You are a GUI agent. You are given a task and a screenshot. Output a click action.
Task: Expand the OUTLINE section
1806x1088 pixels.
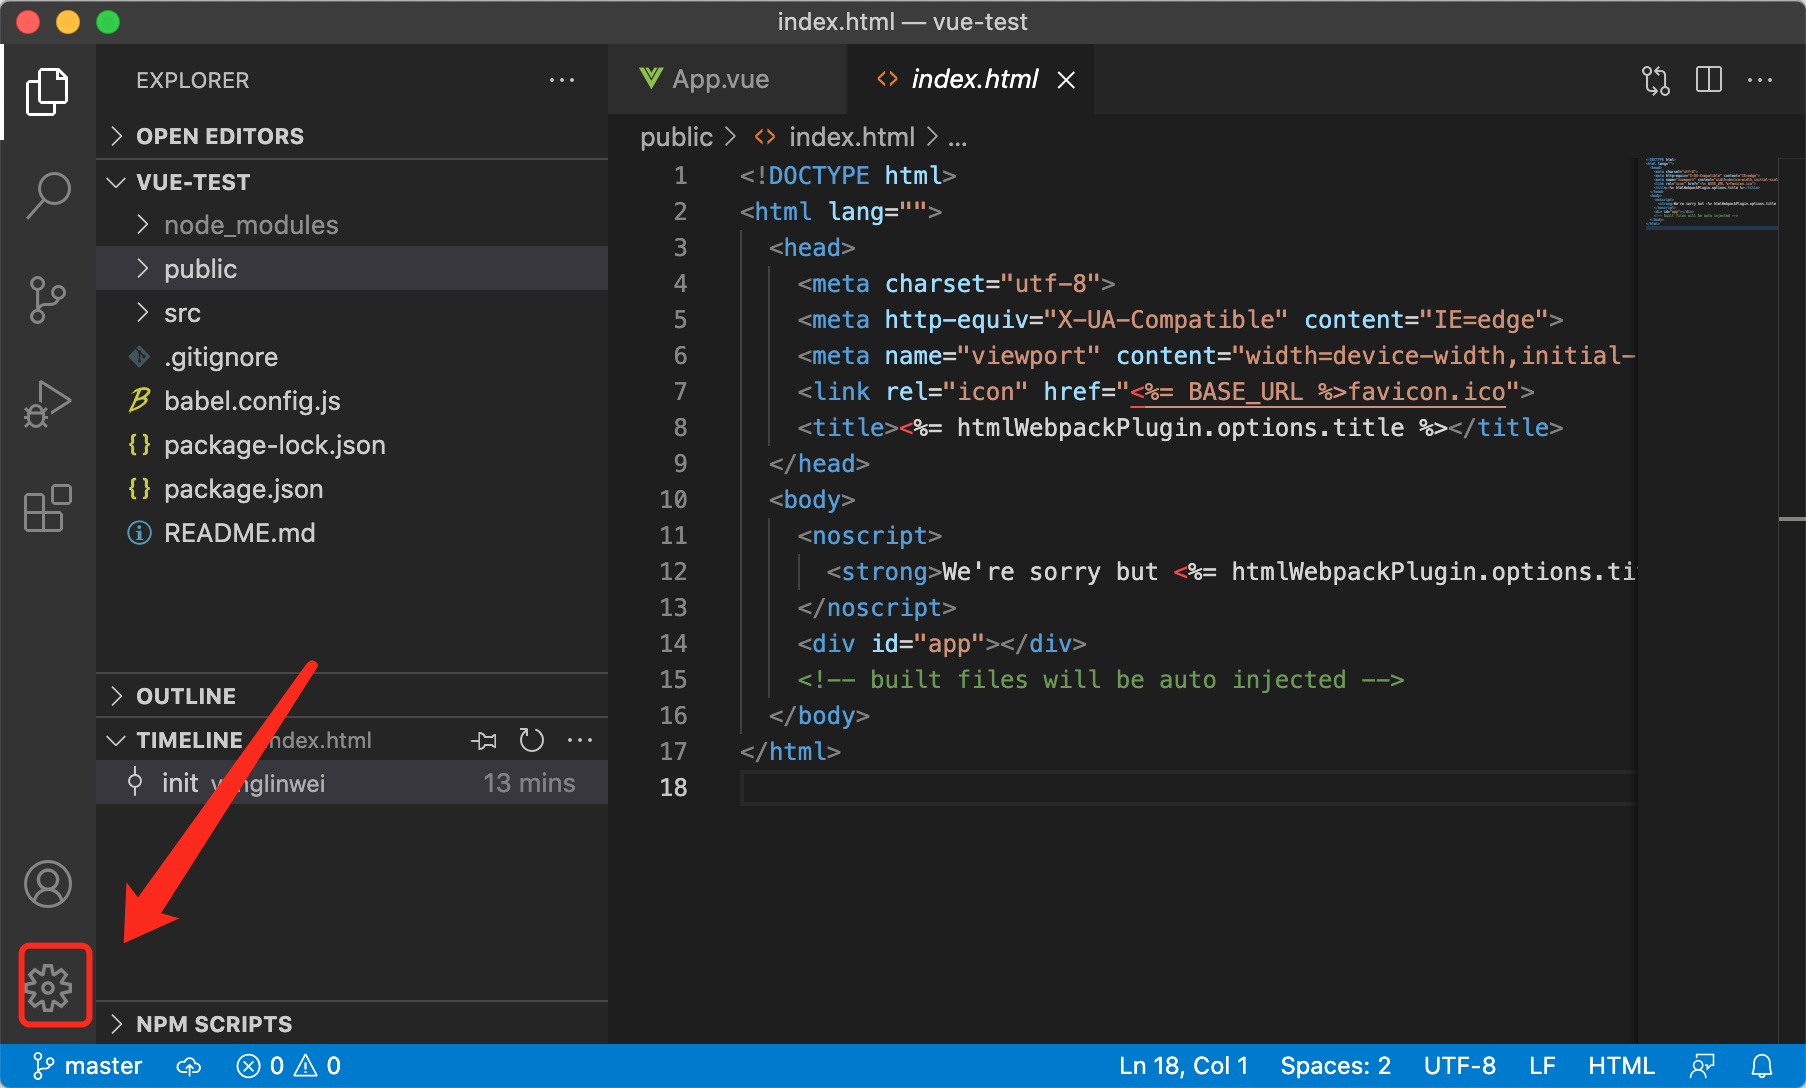(352, 696)
